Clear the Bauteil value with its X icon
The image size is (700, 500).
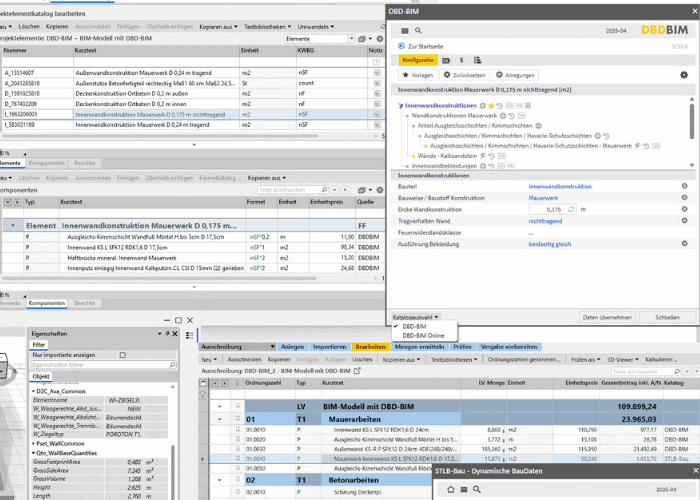(684, 186)
